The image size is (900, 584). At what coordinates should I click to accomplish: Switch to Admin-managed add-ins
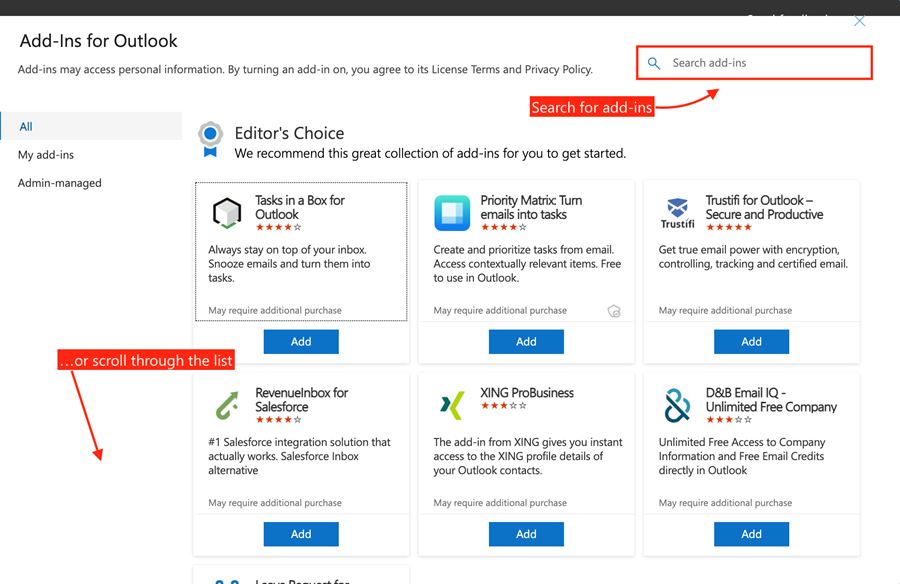point(60,183)
